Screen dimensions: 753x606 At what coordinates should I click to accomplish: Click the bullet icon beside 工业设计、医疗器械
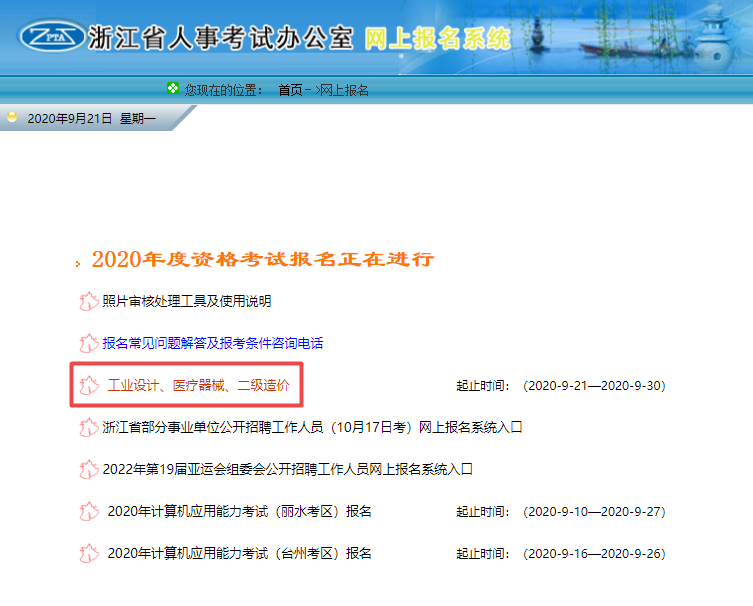tap(89, 385)
